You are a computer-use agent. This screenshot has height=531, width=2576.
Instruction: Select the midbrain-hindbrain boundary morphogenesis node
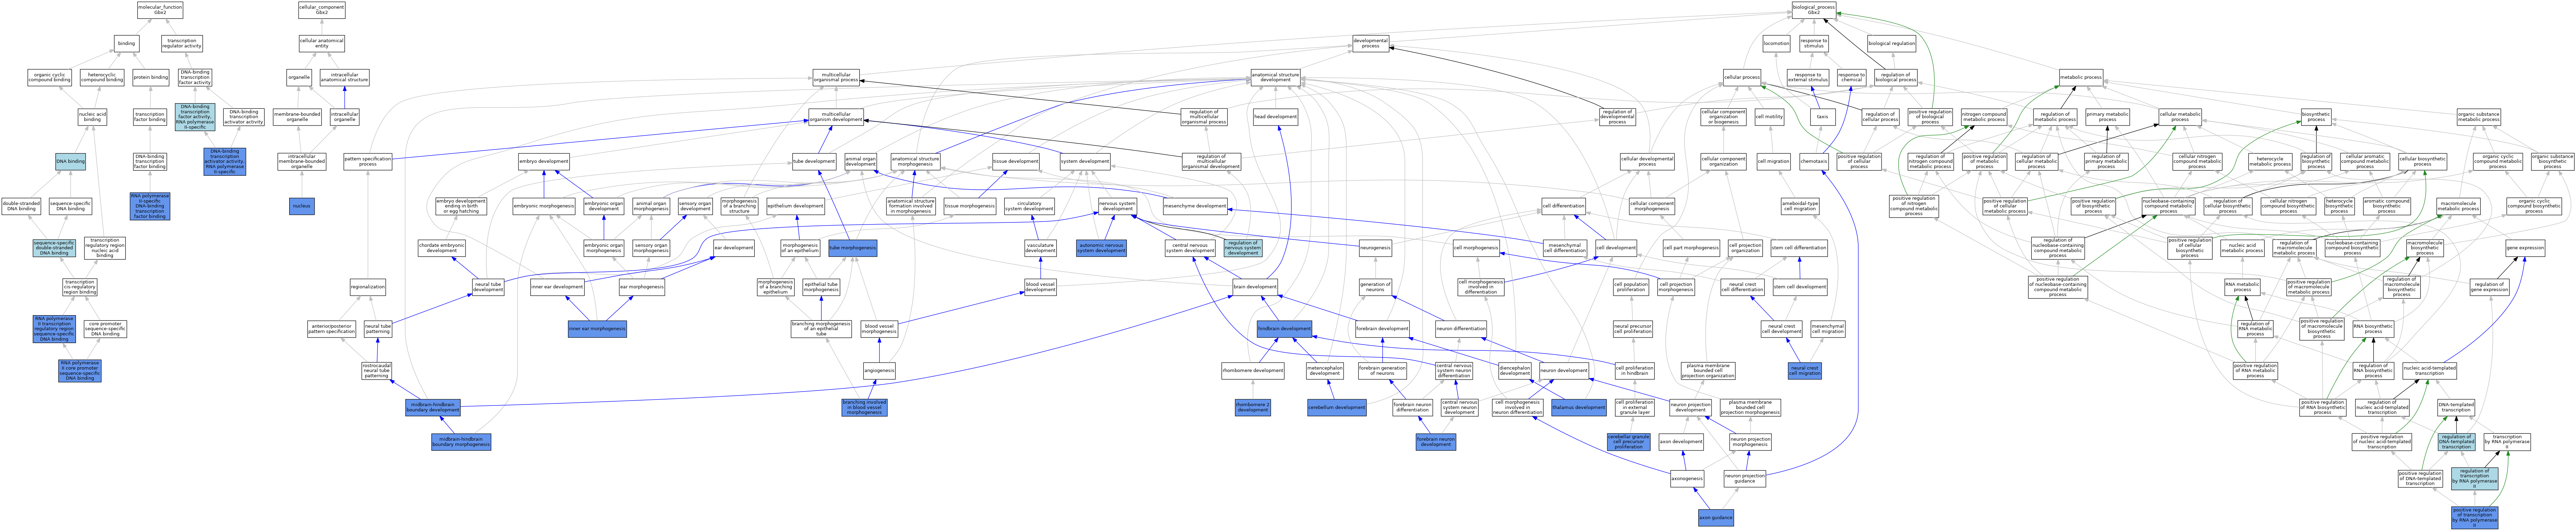pos(461,442)
